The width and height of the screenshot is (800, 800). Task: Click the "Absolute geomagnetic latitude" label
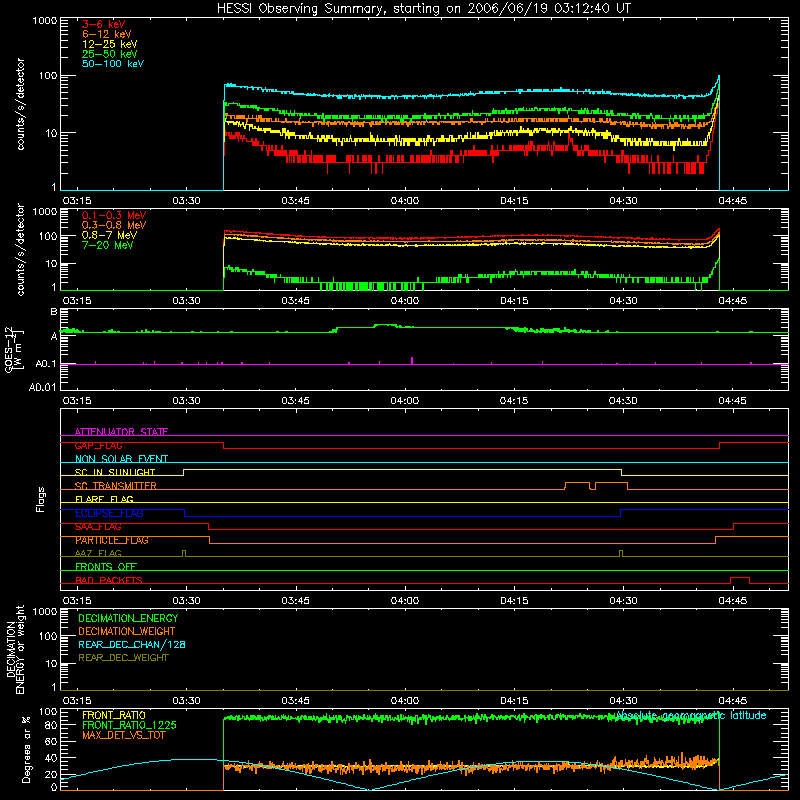click(x=691, y=715)
